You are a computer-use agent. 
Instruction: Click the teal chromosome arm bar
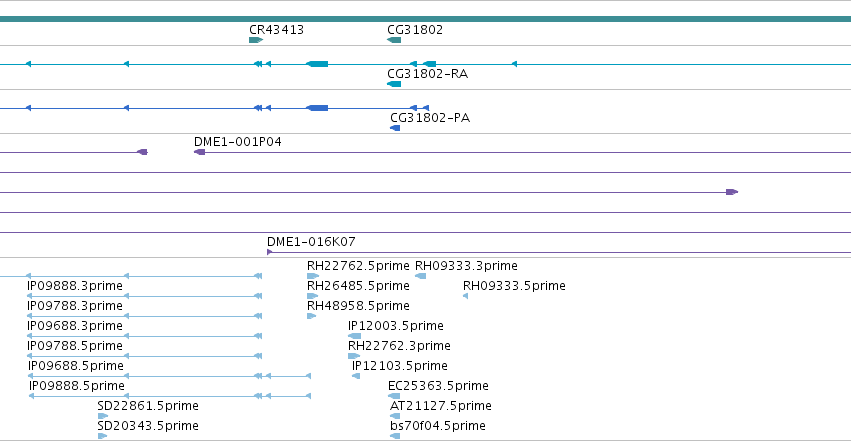(x=426, y=19)
